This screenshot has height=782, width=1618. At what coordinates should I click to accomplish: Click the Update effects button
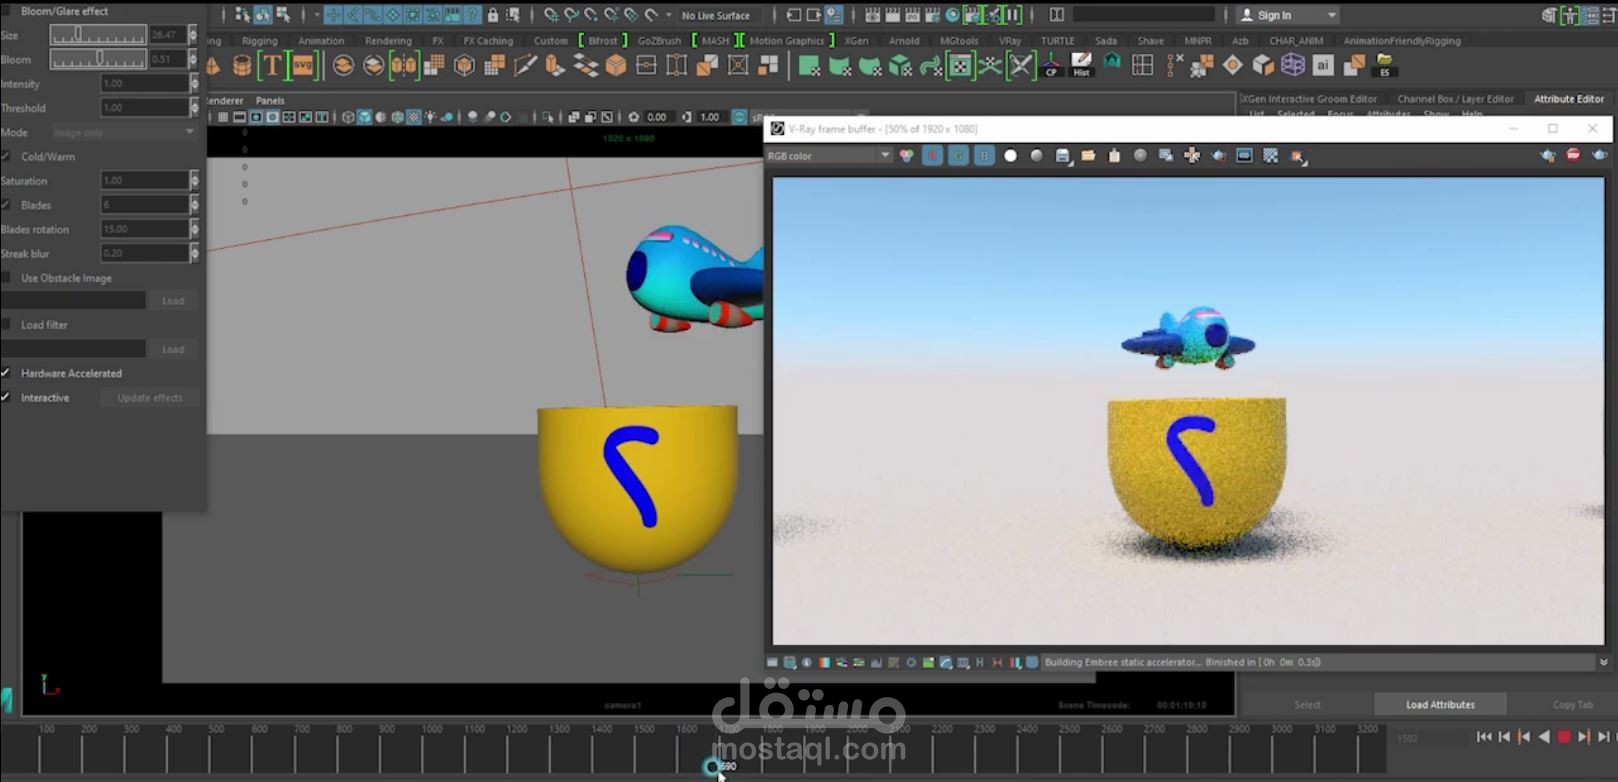click(150, 398)
